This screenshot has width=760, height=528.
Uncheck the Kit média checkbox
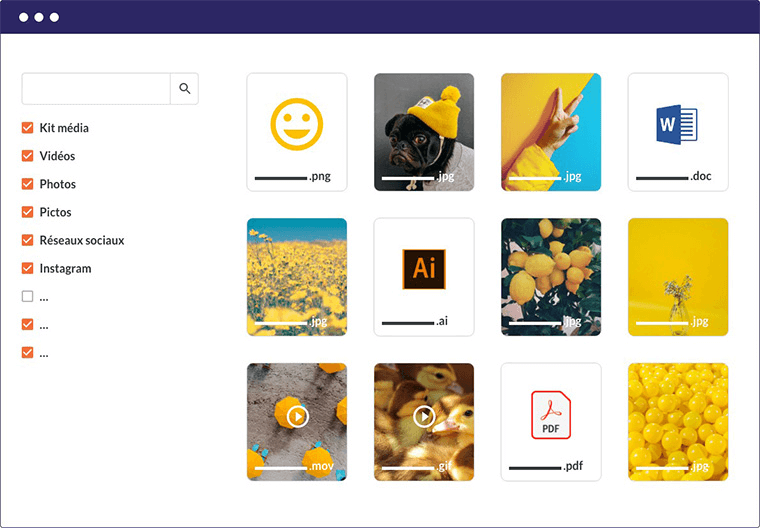(x=28, y=128)
